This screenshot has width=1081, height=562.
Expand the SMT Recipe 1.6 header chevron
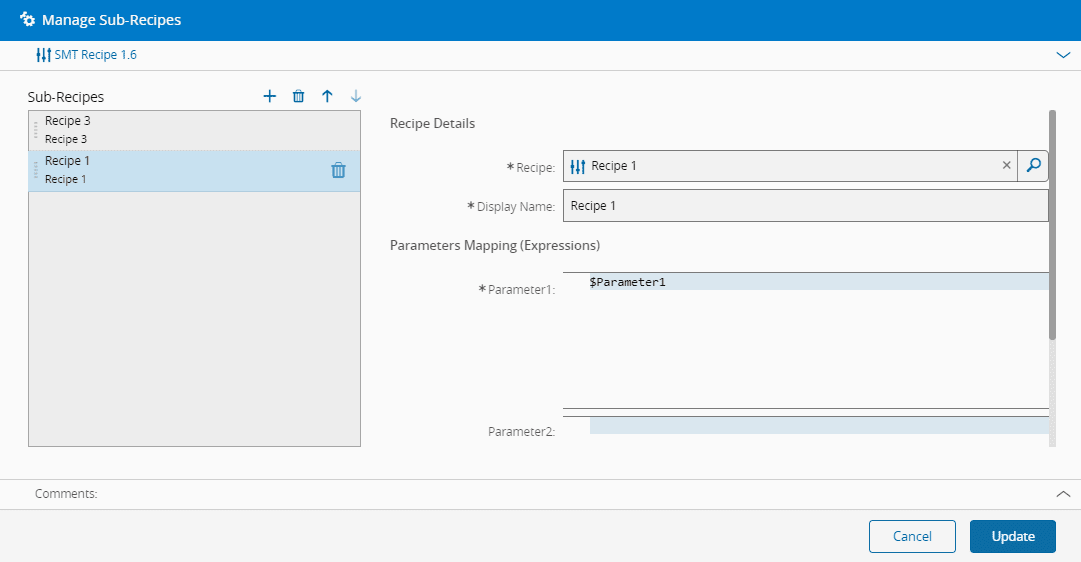[x=1063, y=56]
